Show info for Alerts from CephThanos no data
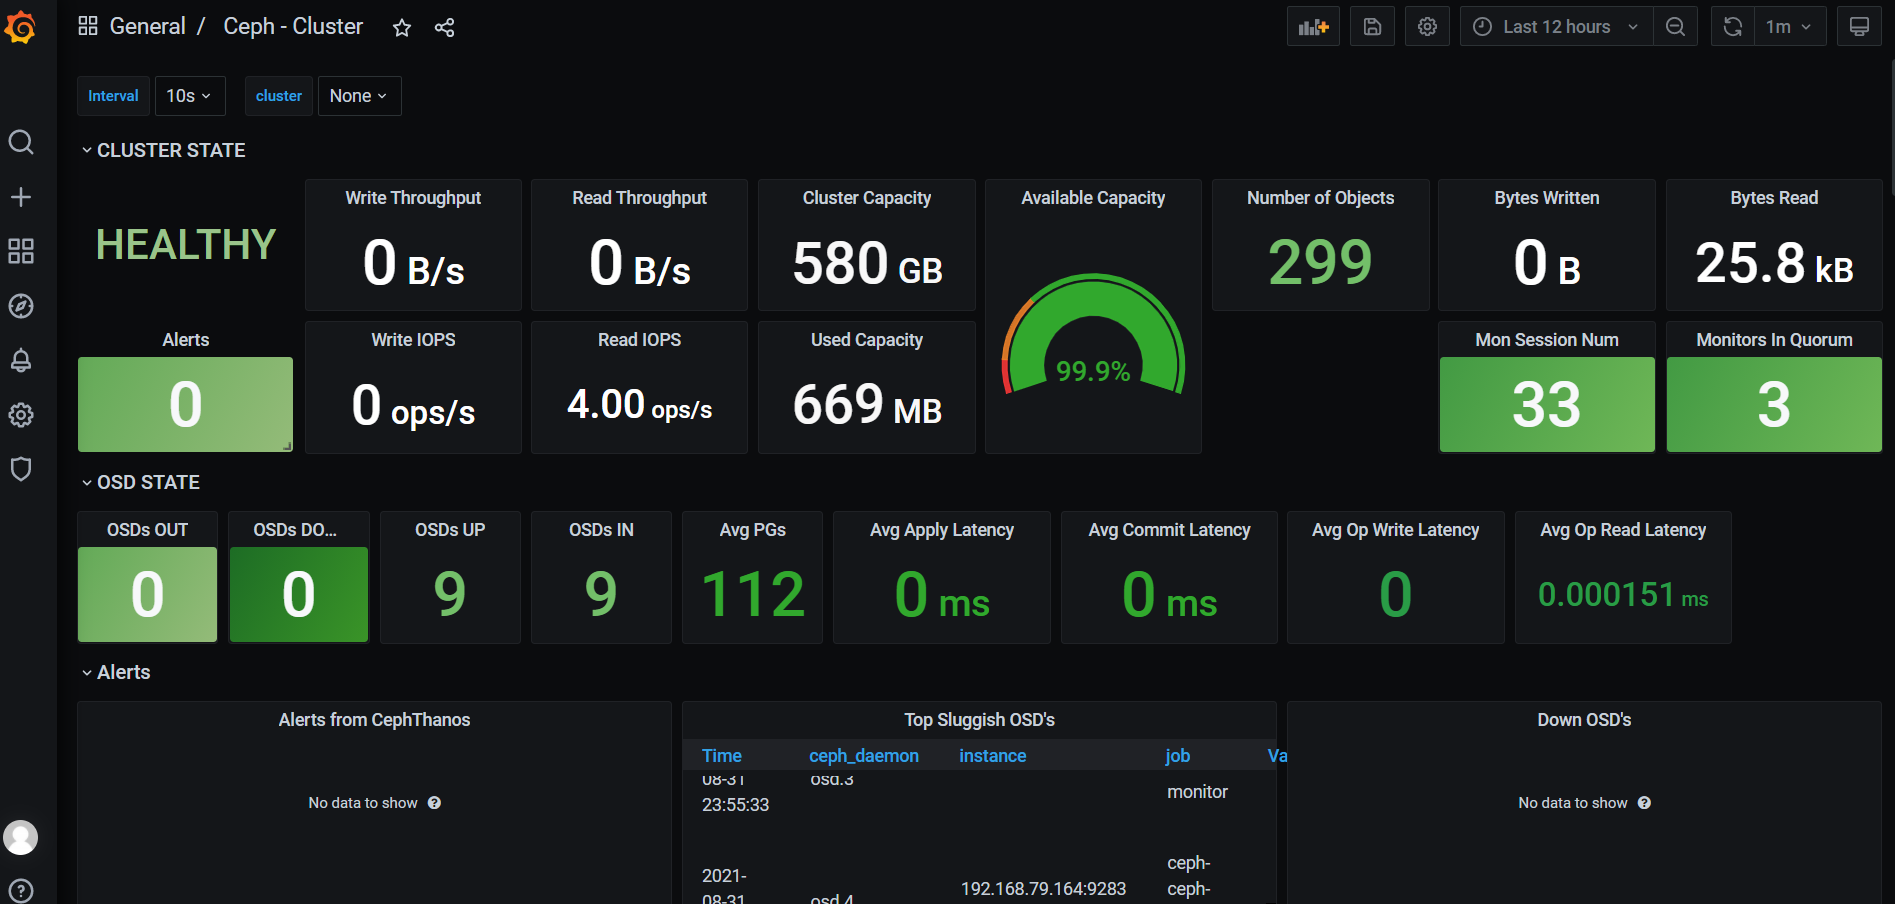The width and height of the screenshot is (1895, 904). tap(434, 803)
